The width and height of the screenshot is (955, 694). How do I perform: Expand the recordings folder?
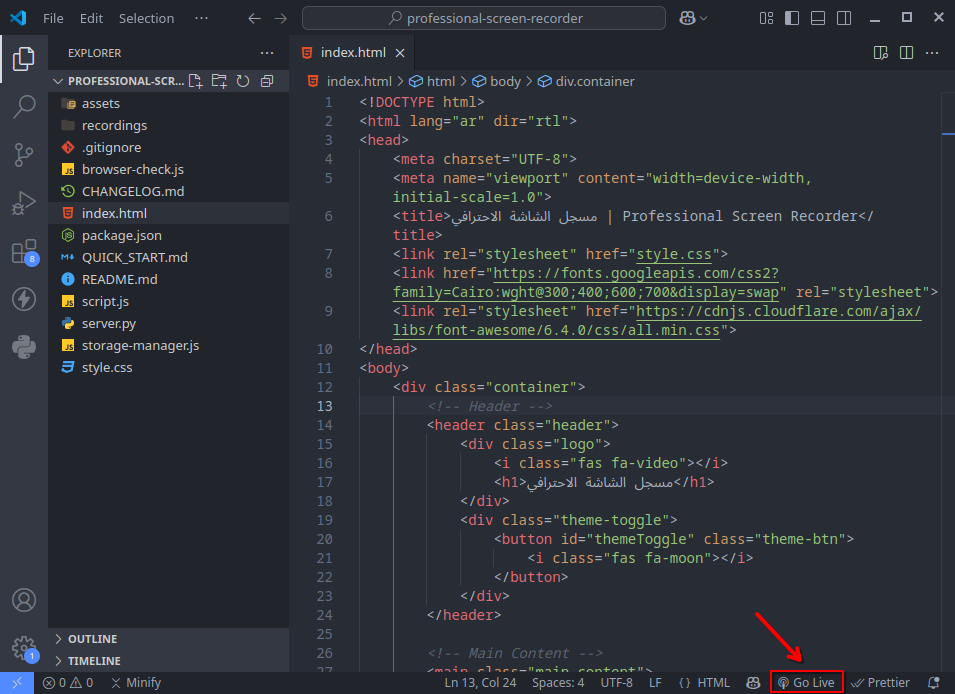pyautogui.click(x=168, y=126)
